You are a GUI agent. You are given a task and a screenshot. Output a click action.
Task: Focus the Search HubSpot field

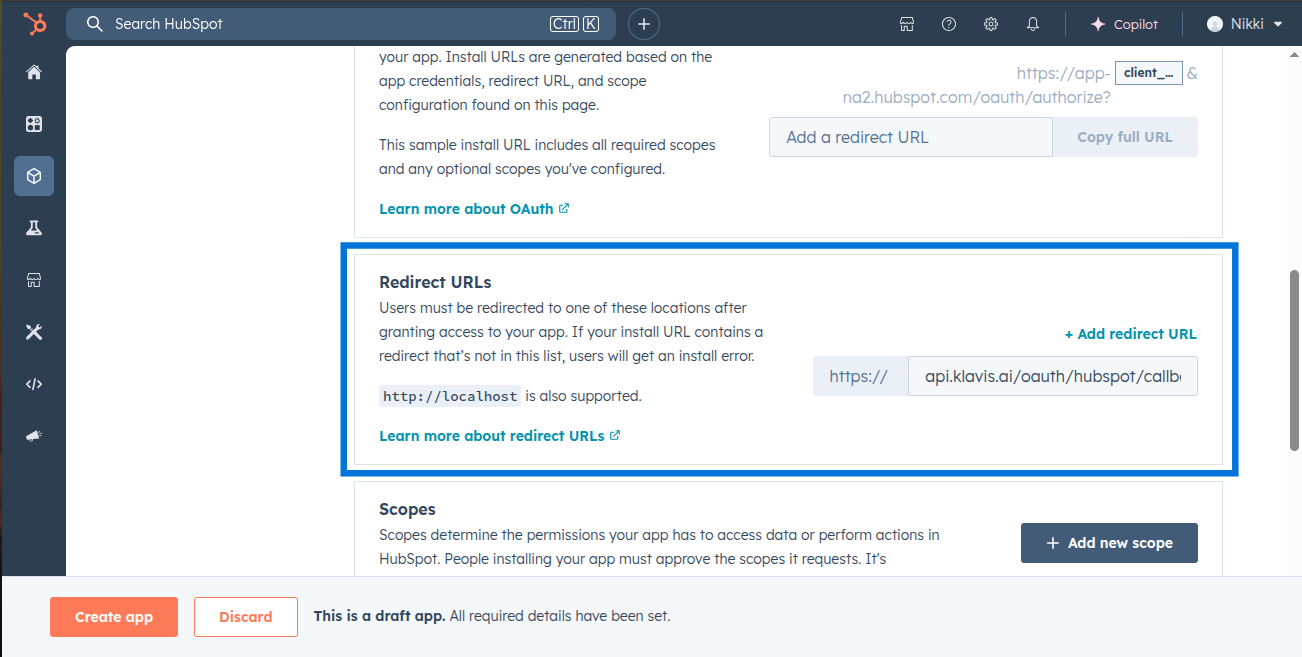340,24
